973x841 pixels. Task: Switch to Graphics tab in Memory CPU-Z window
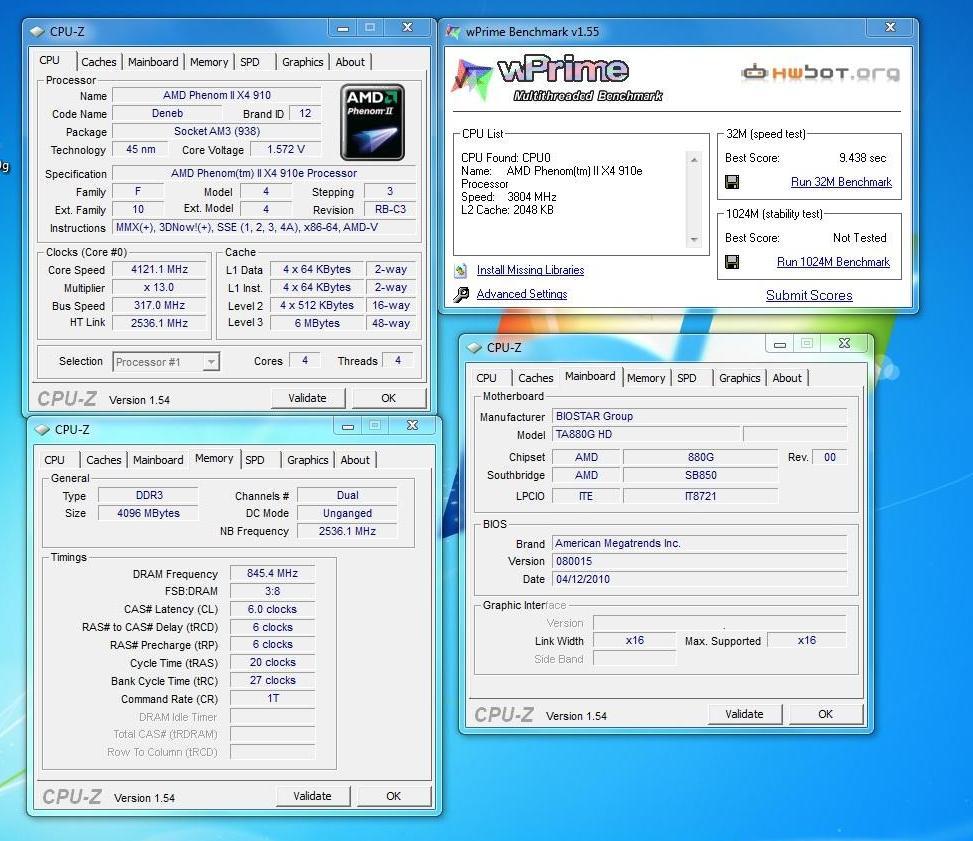(x=308, y=460)
